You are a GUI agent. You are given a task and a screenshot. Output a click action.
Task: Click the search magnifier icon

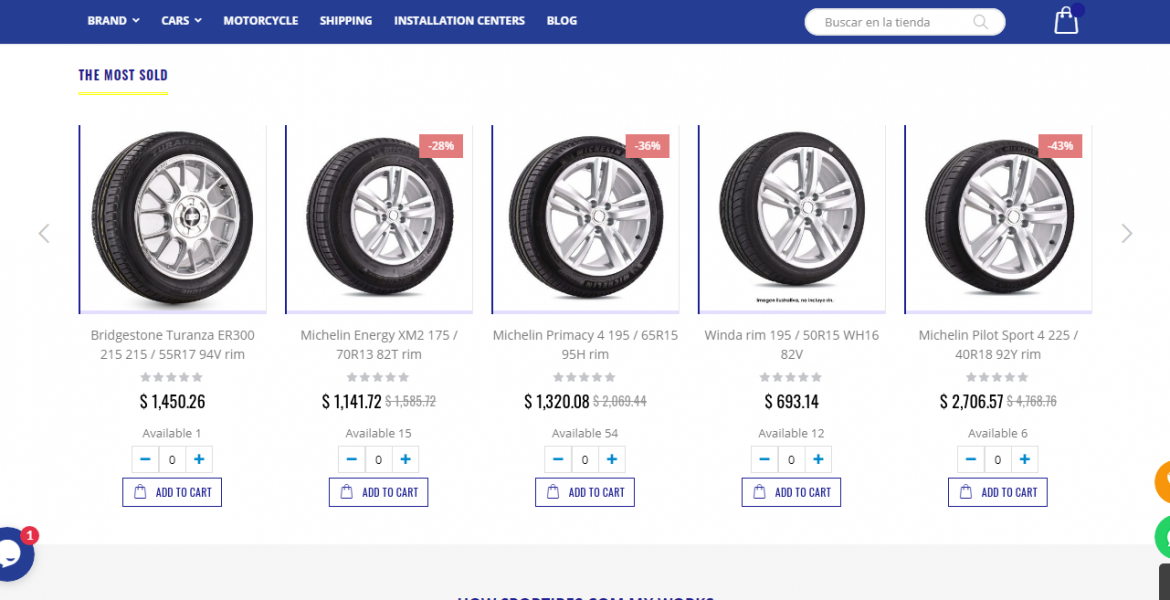[981, 22]
